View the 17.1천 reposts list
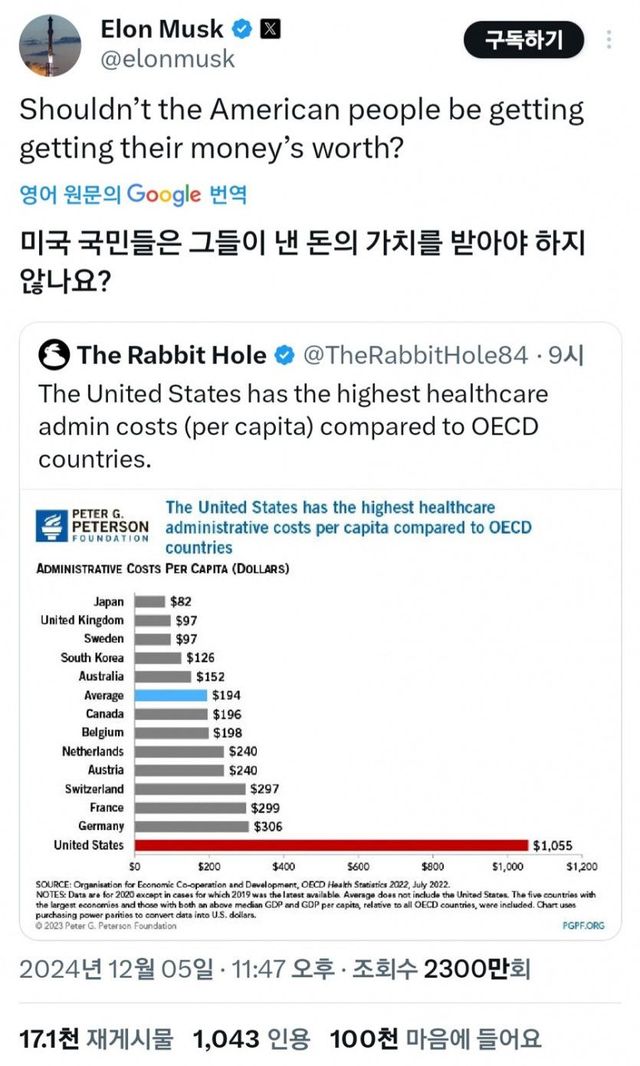The image size is (640, 1066). tap(96, 1038)
